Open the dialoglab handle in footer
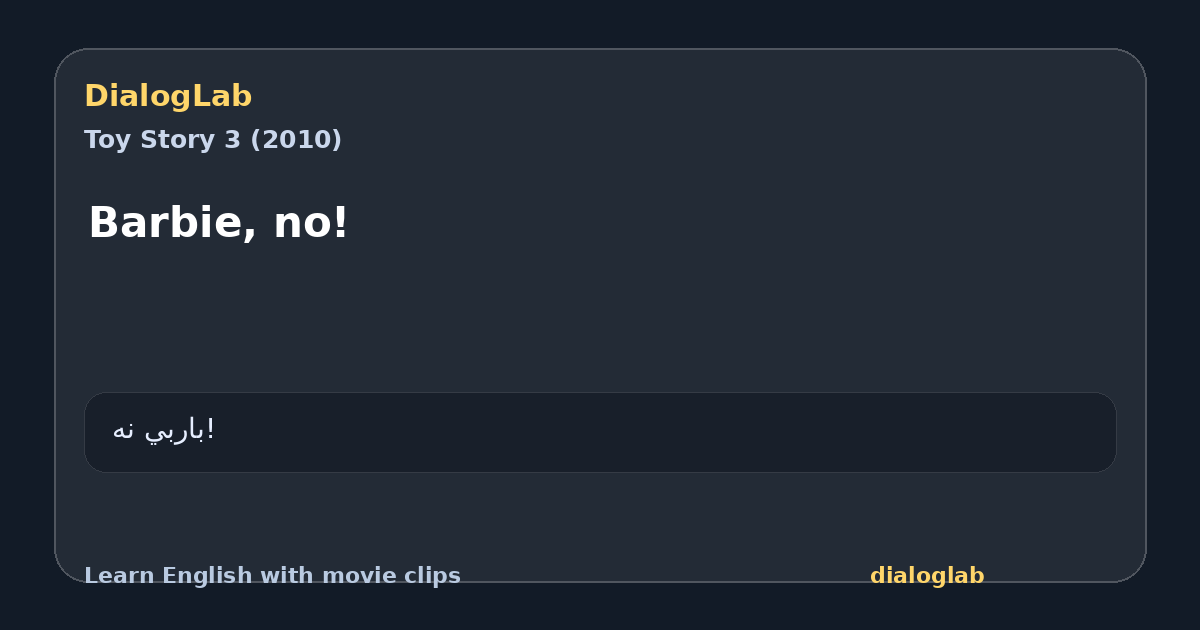The width and height of the screenshot is (1200, 630). point(927,576)
